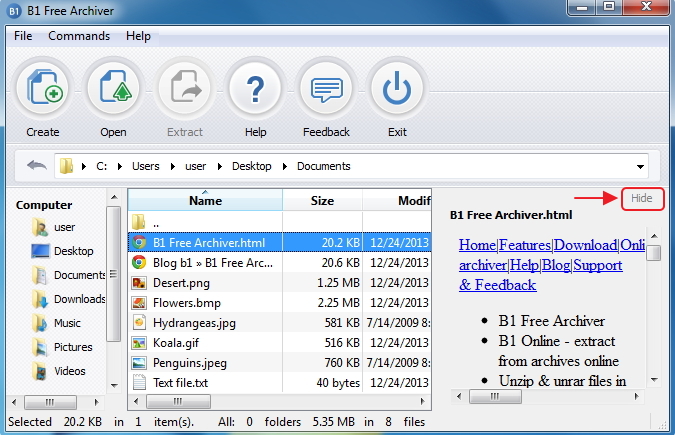Click the Penguins.jpeg file icon
This screenshot has height=435, width=675.
click(139, 363)
